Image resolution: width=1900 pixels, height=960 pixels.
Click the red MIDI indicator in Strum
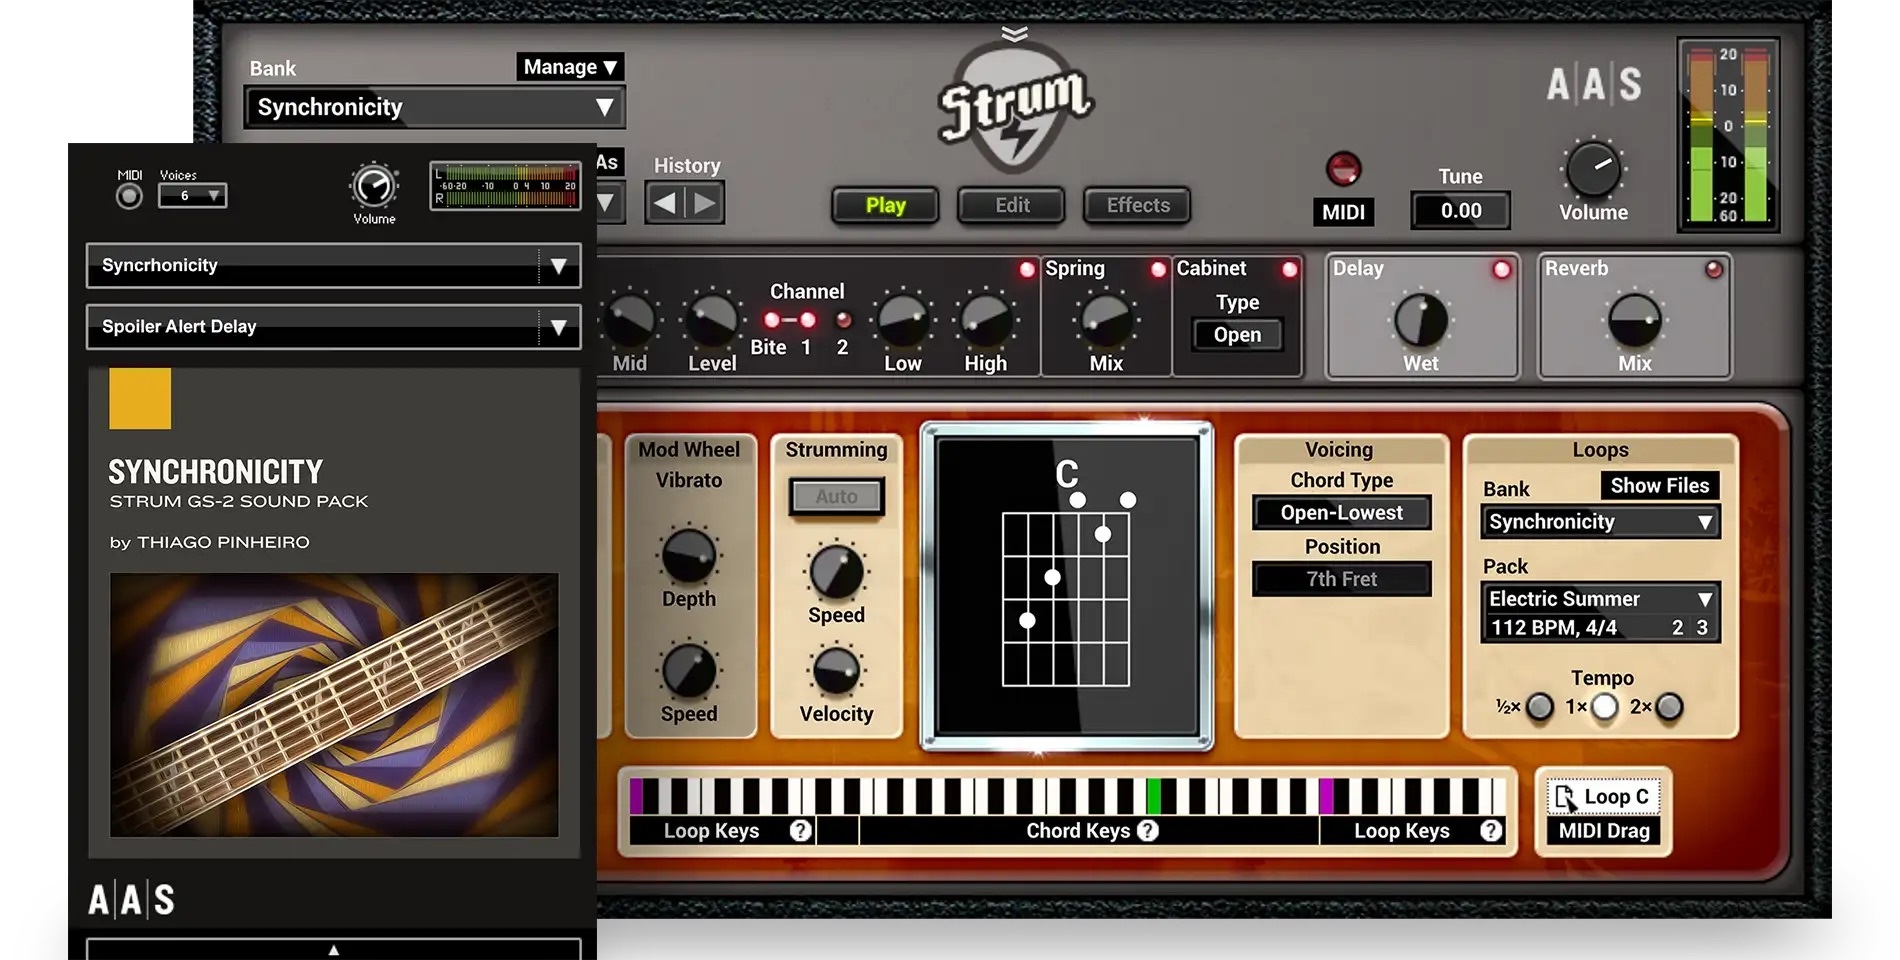(x=1343, y=168)
